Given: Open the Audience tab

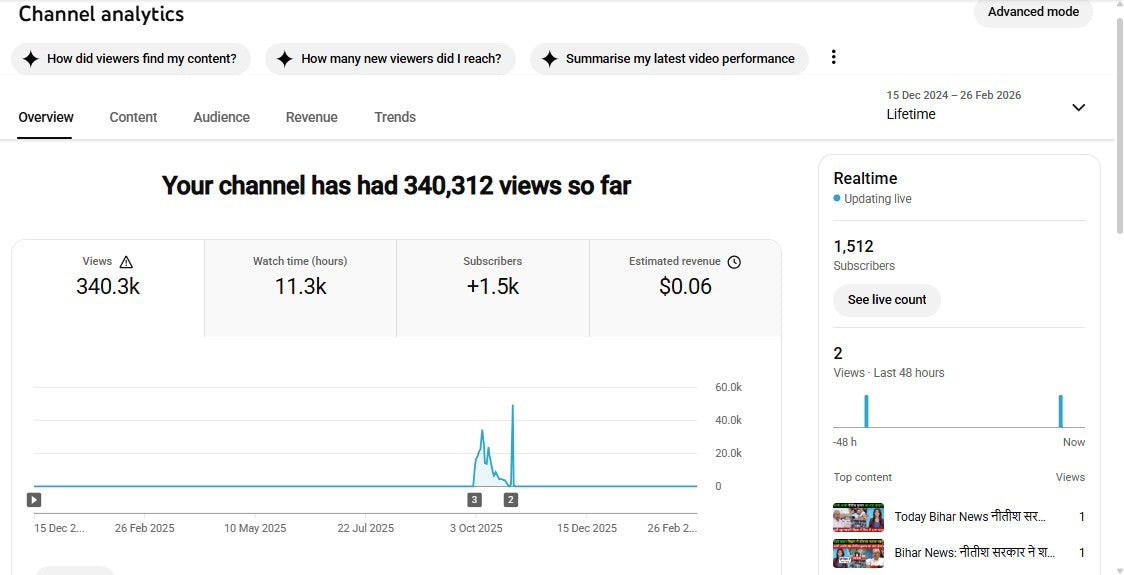Looking at the screenshot, I should (221, 117).
